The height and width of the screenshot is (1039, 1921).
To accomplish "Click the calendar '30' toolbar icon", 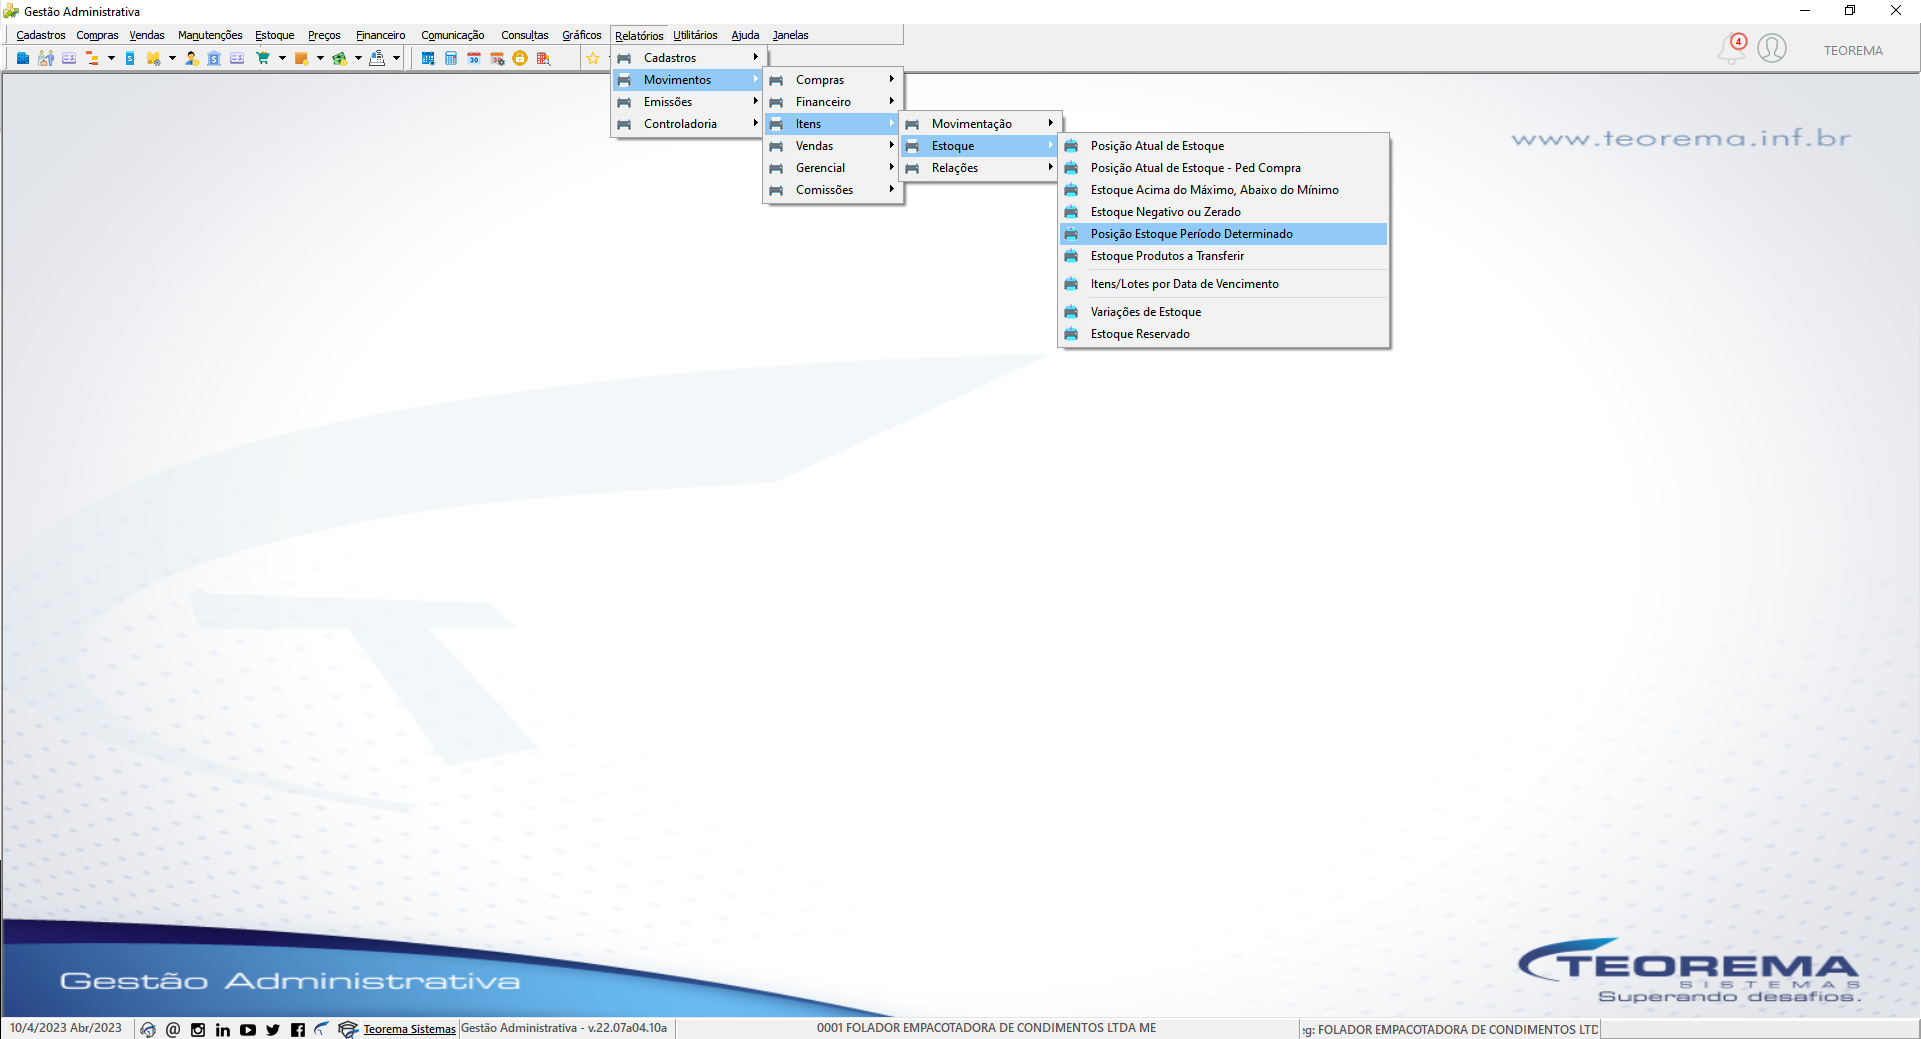I will click(474, 58).
